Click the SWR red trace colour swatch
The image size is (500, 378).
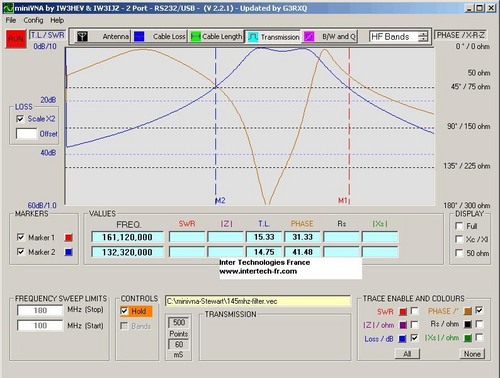403,312
